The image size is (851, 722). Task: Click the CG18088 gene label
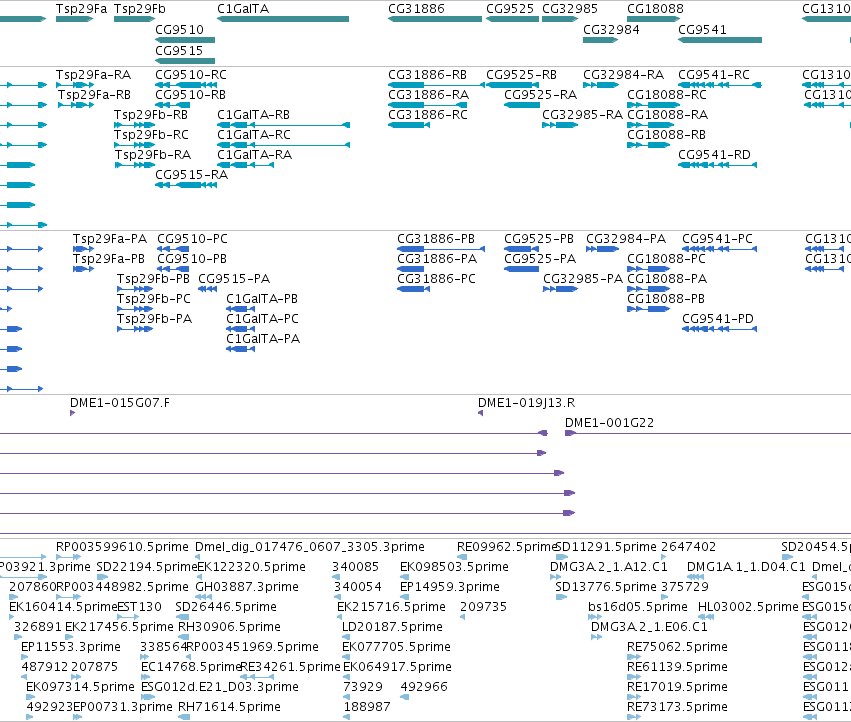655,9
